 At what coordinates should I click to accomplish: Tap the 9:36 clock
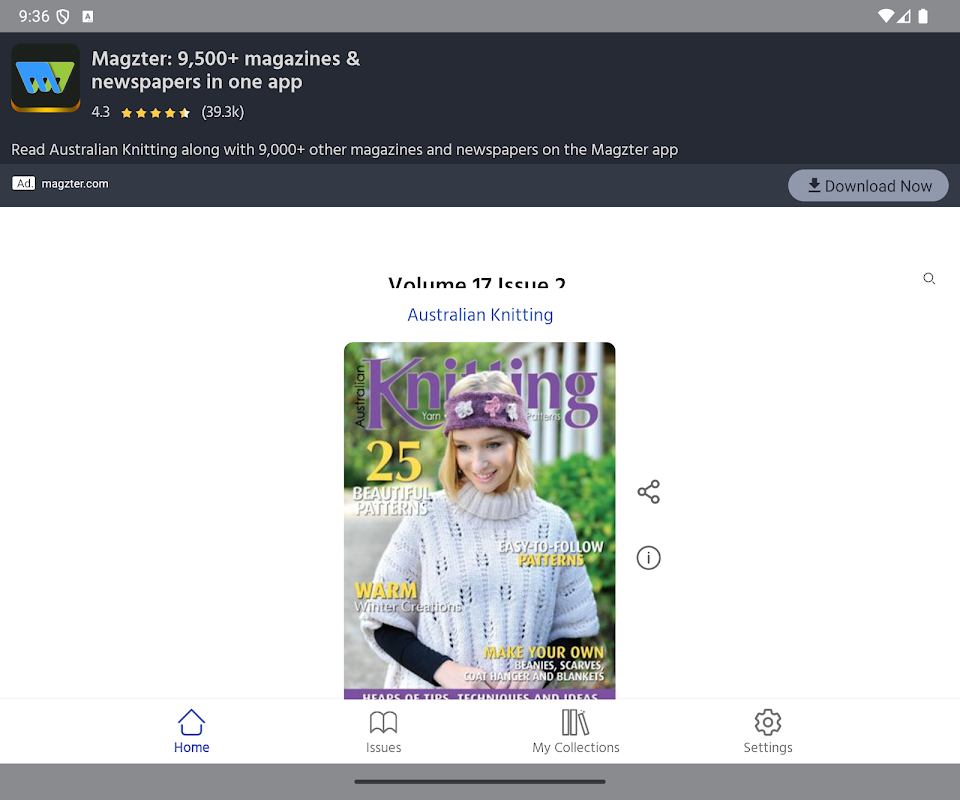tap(34, 17)
